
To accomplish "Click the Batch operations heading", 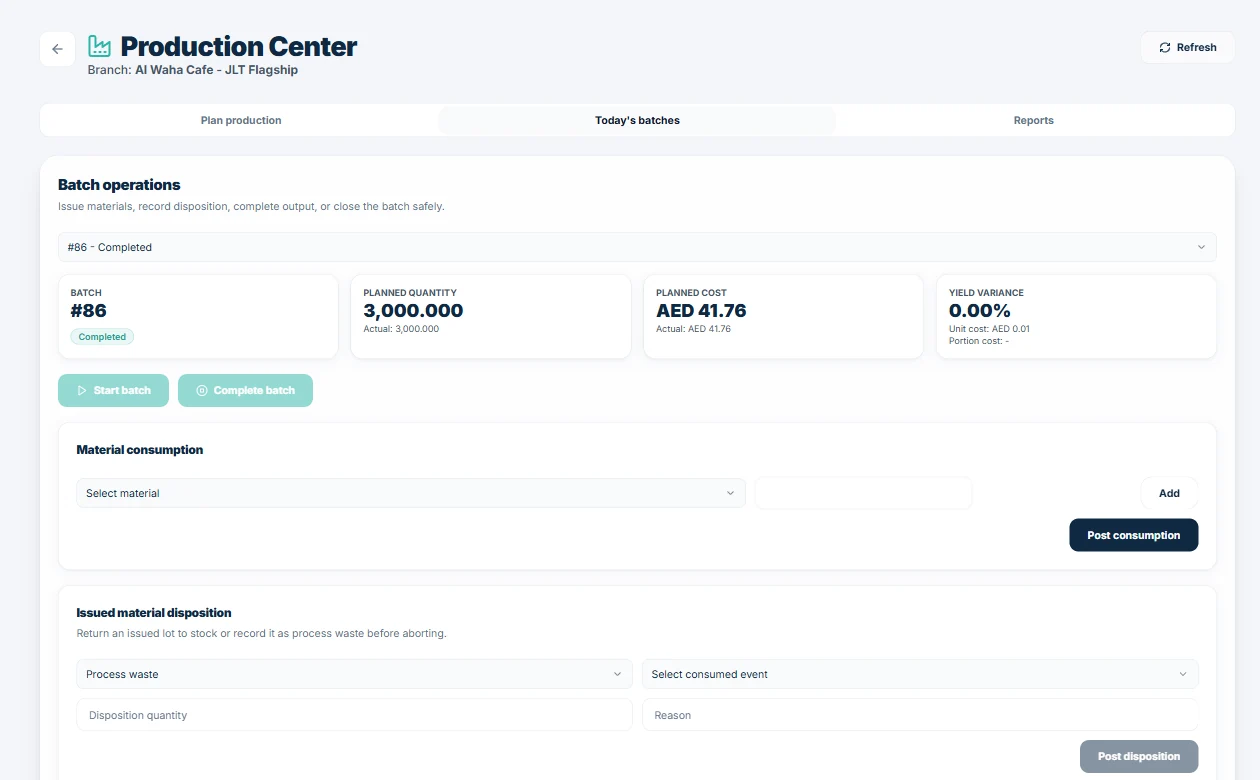I will [119, 185].
